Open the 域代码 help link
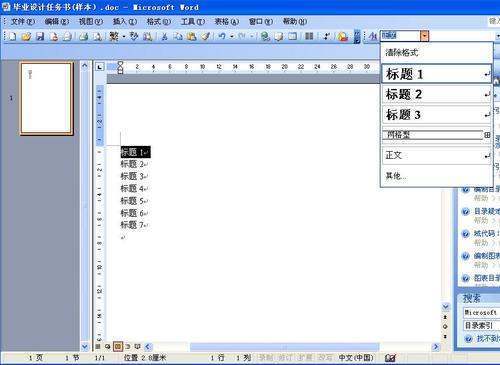This screenshot has height=365, width=500. tap(486, 233)
